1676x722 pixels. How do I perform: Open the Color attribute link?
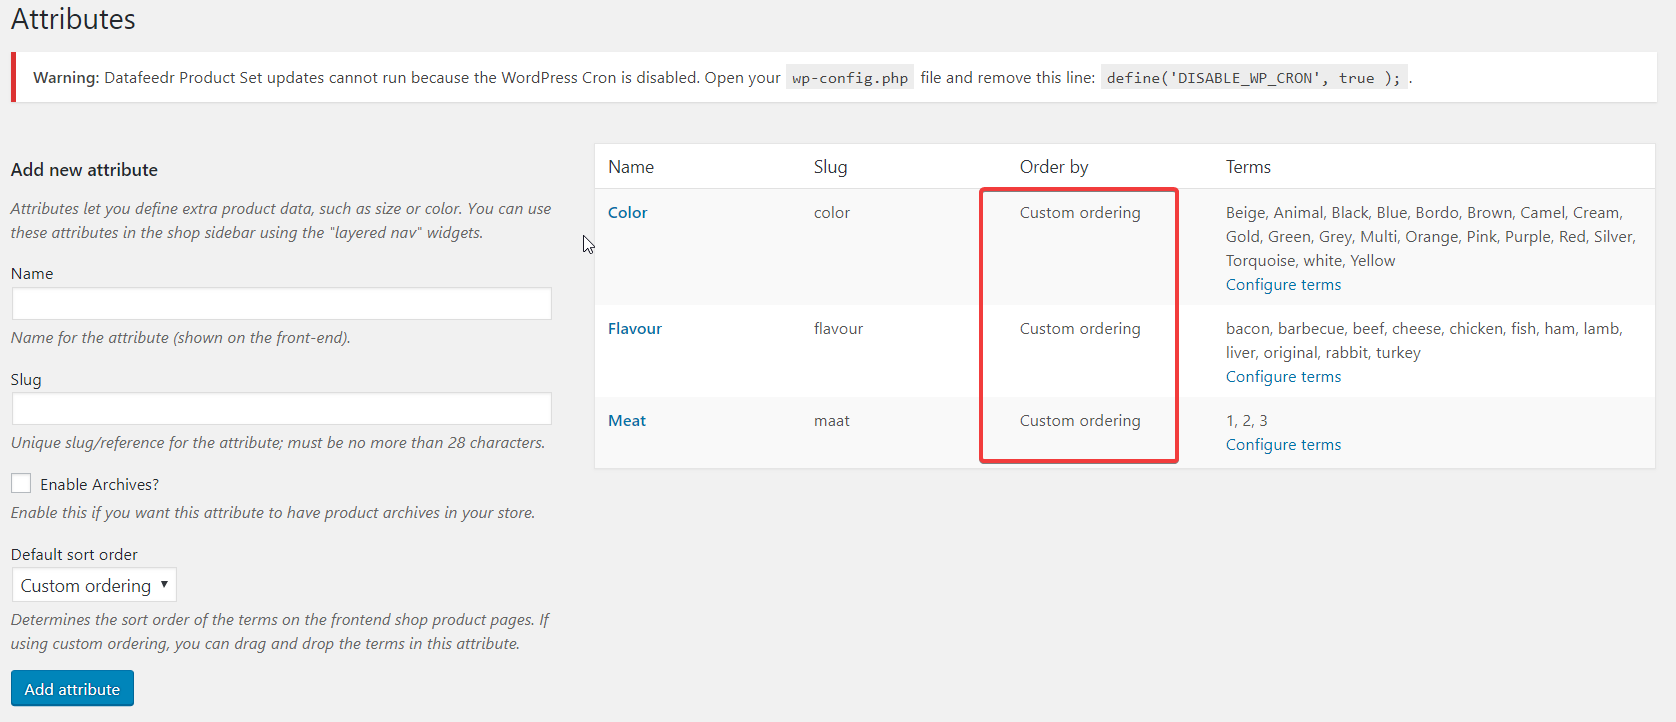point(627,213)
